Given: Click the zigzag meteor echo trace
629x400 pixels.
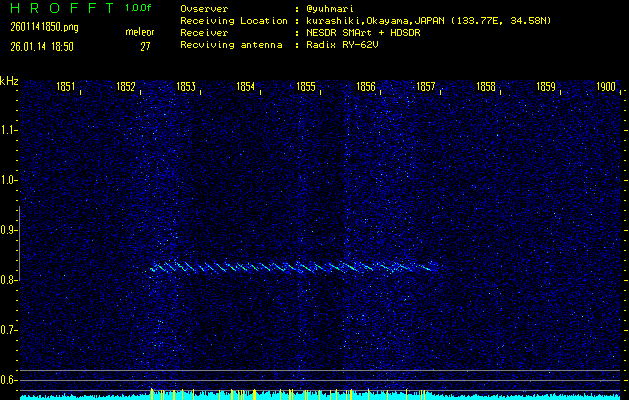Looking at the screenshot, I should coord(296,266).
